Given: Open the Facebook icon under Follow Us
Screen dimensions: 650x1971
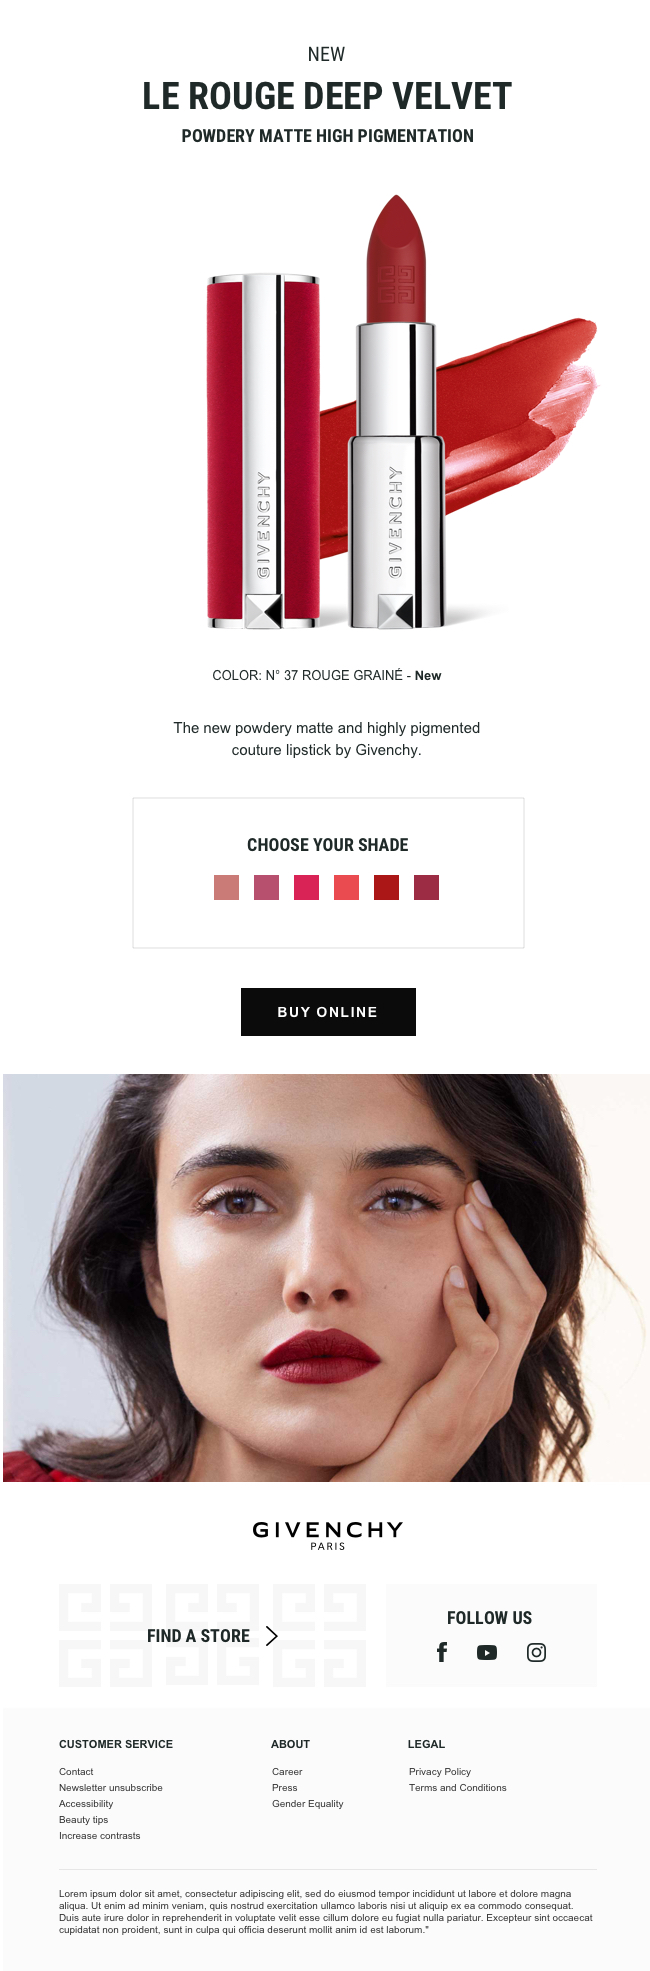Looking at the screenshot, I should 442,1652.
